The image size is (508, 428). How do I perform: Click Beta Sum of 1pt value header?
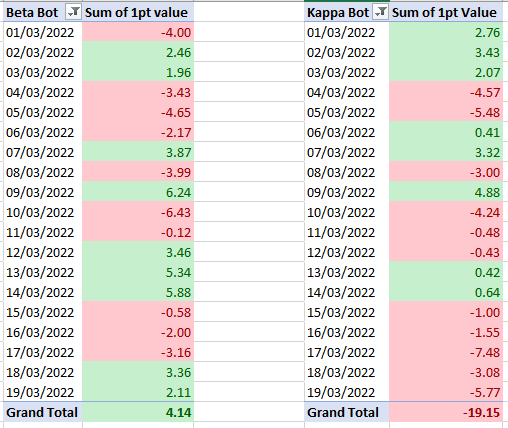tap(138, 12)
